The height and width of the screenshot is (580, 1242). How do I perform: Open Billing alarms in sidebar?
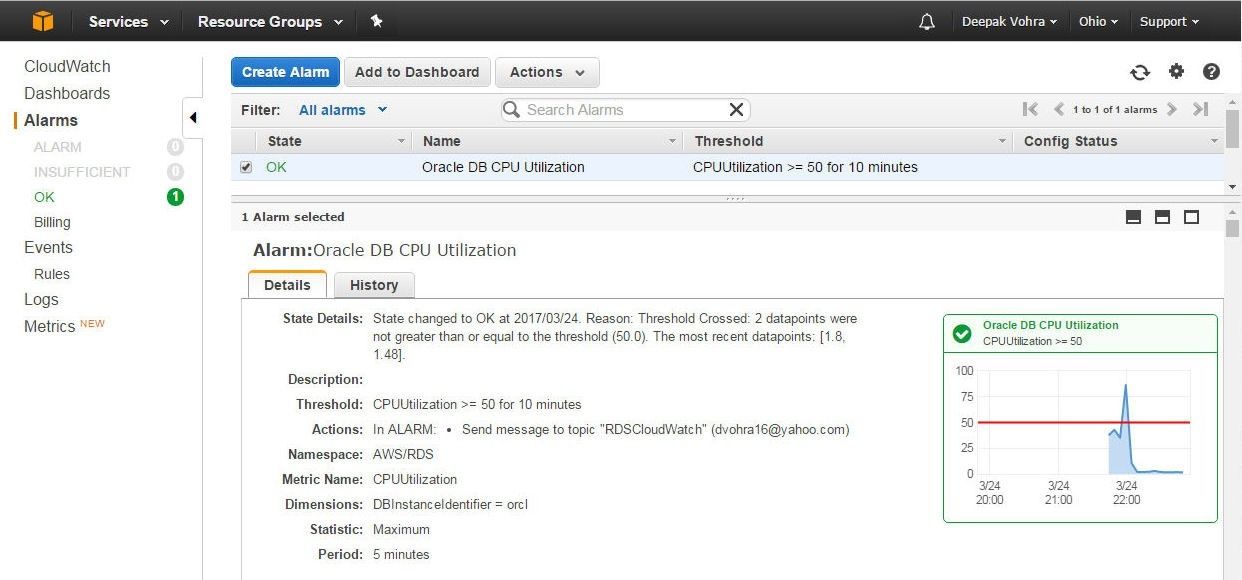pos(52,222)
